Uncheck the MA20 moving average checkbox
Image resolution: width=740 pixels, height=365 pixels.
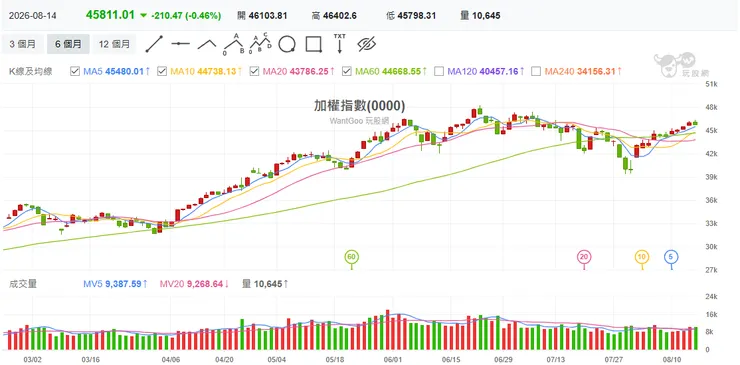[254, 71]
